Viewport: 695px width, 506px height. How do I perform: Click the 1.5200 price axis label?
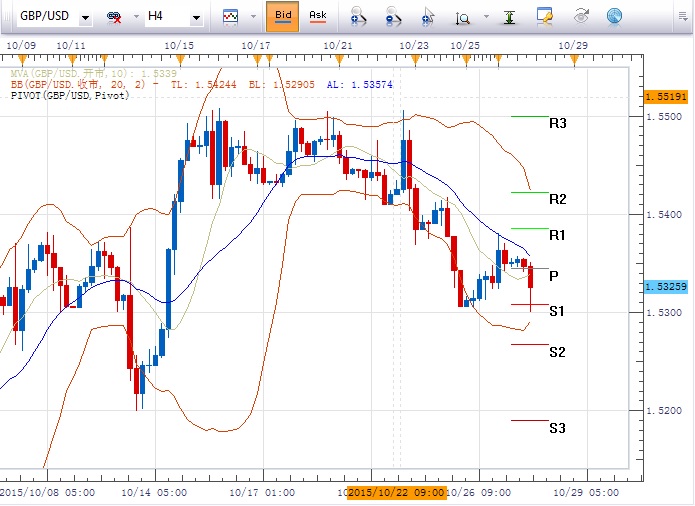pyautogui.click(x=664, y=411)
